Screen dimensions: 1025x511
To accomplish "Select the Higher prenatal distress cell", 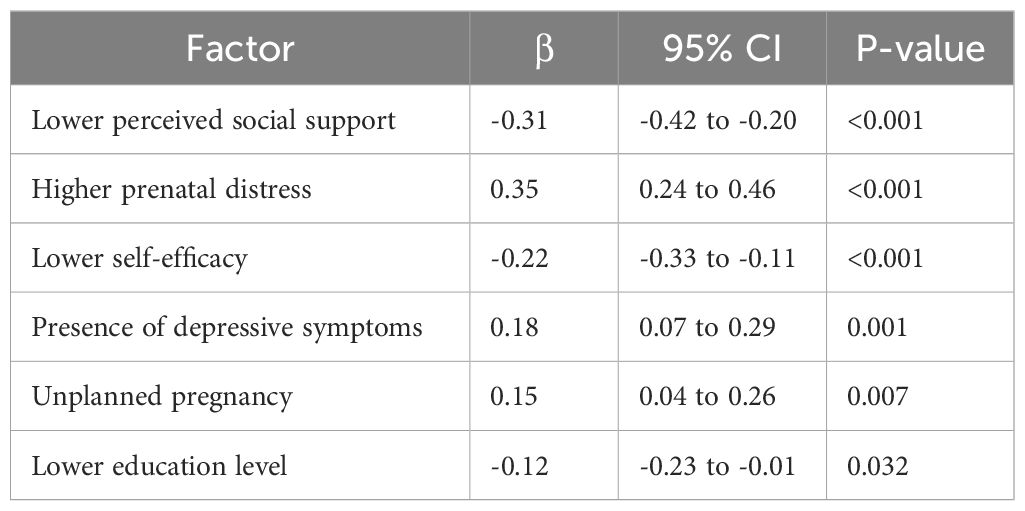I will click(x=172, y=189).
